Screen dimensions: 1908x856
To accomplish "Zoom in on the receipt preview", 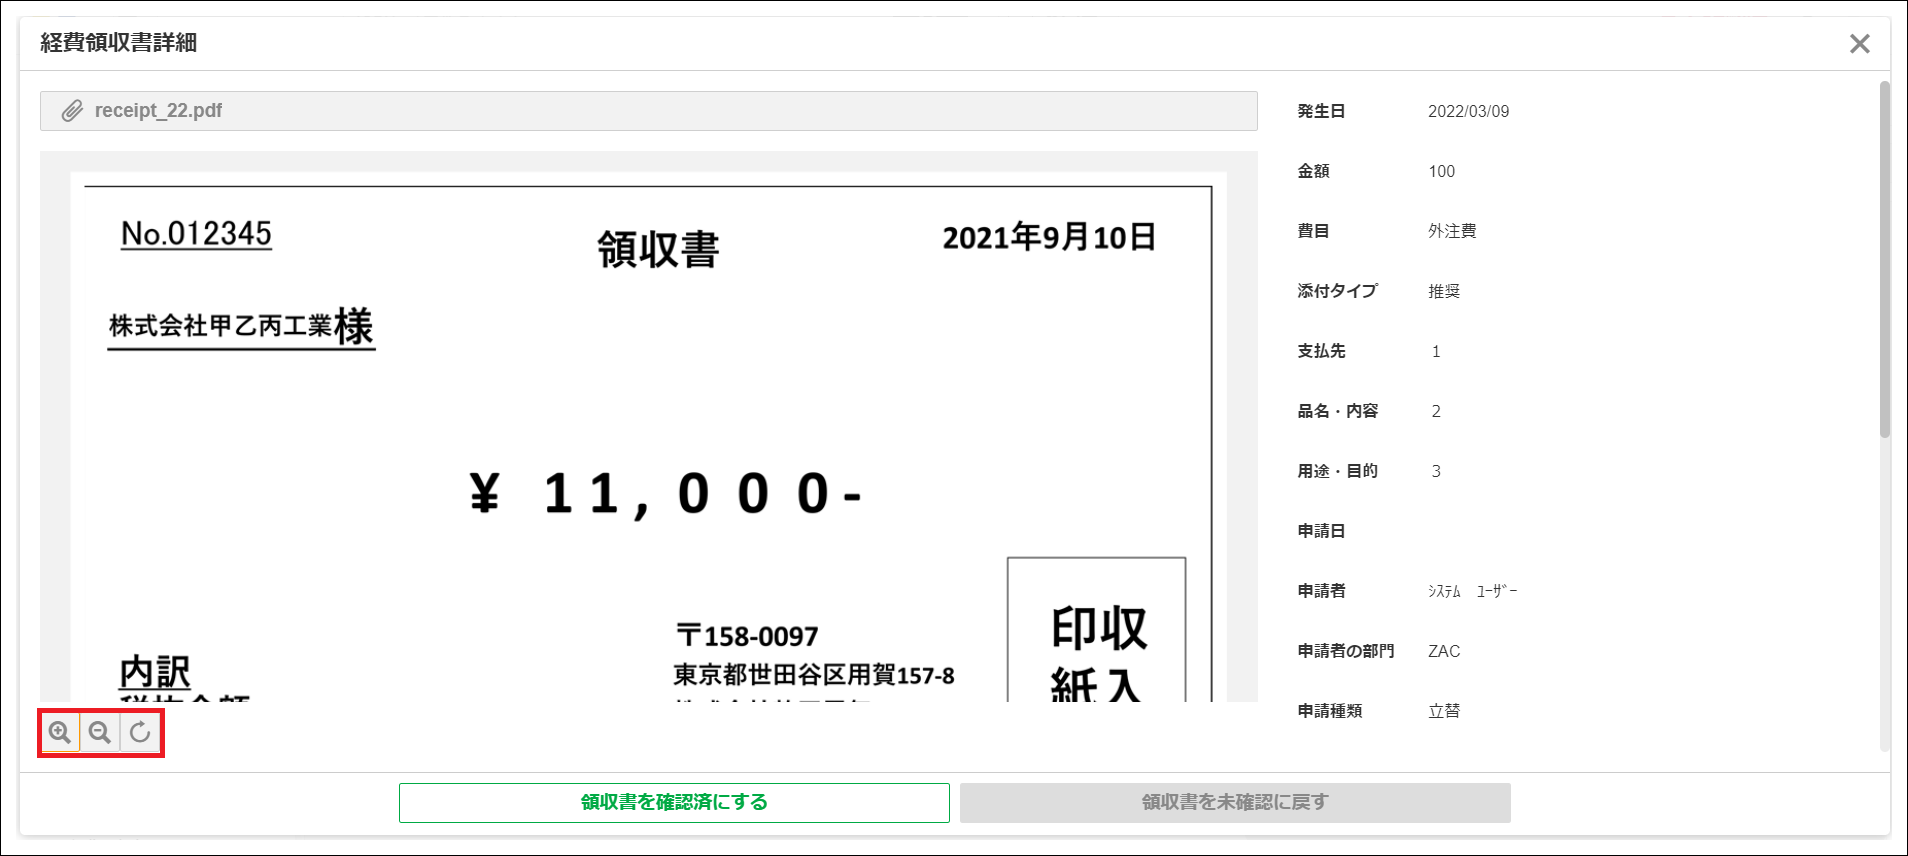I will pyautogui.click(x=60, y=732).
